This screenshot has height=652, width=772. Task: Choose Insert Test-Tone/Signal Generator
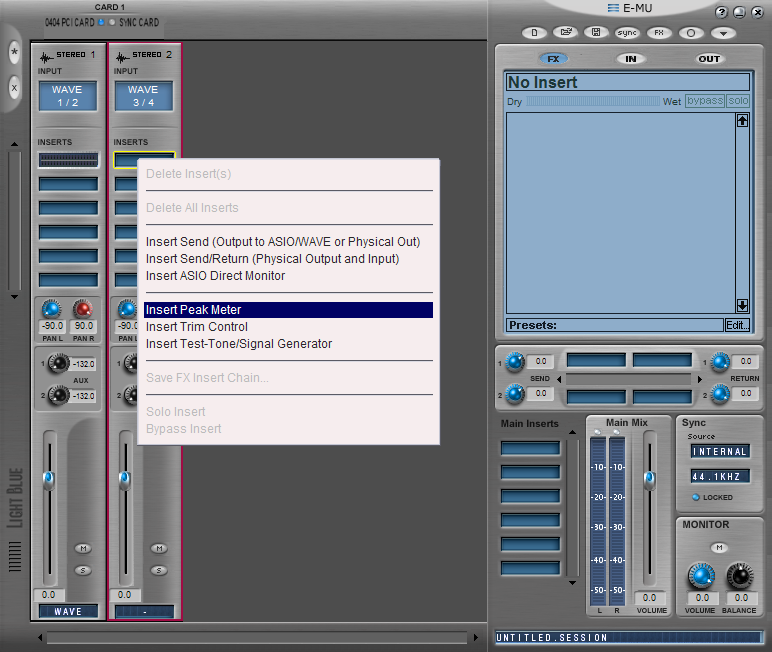(289, 344)
